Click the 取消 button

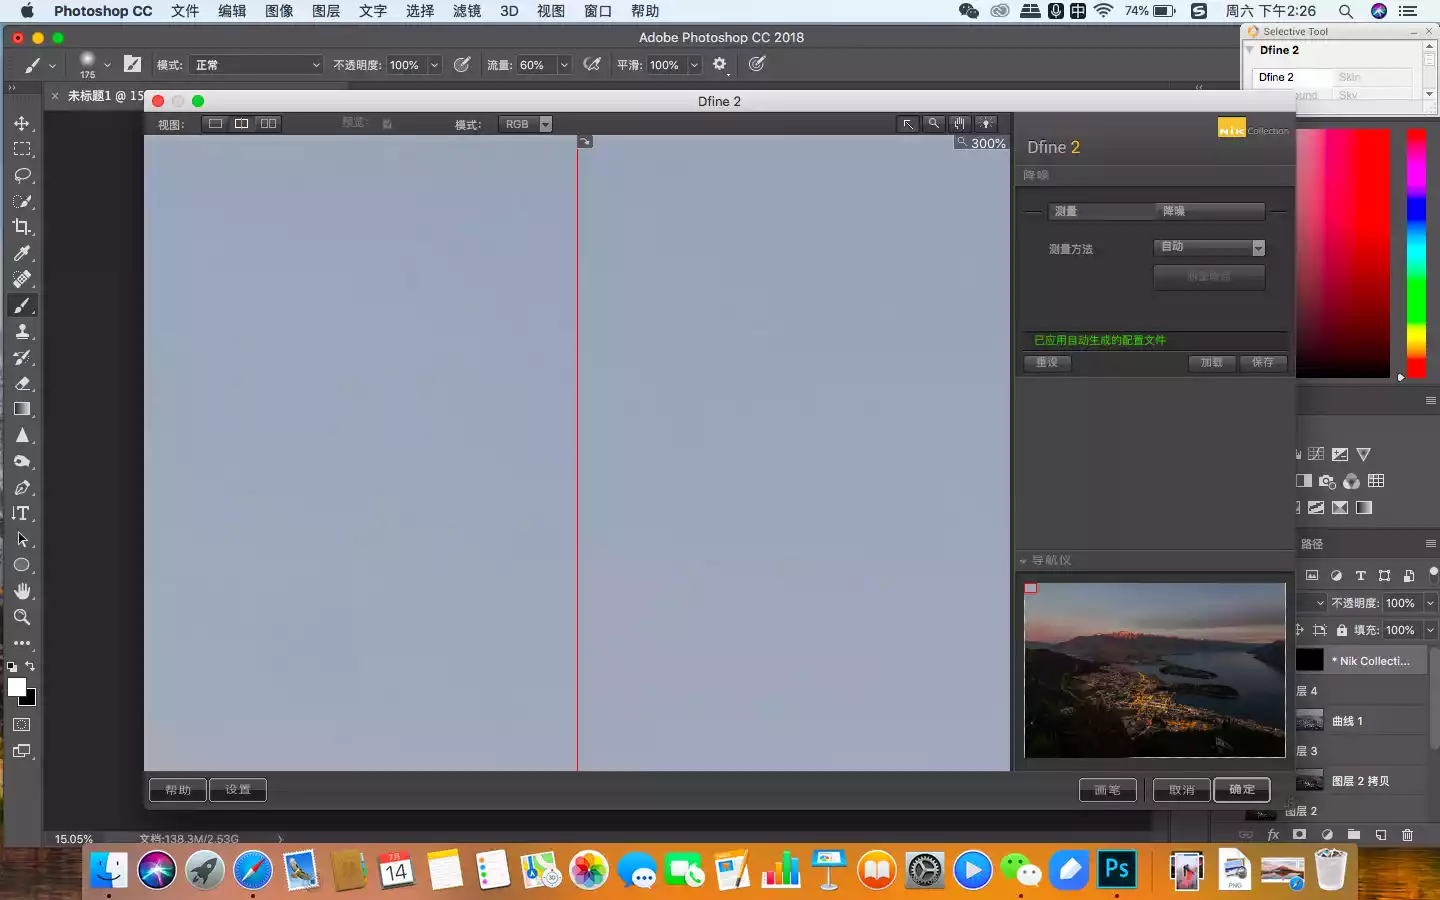coord(1181,790)
